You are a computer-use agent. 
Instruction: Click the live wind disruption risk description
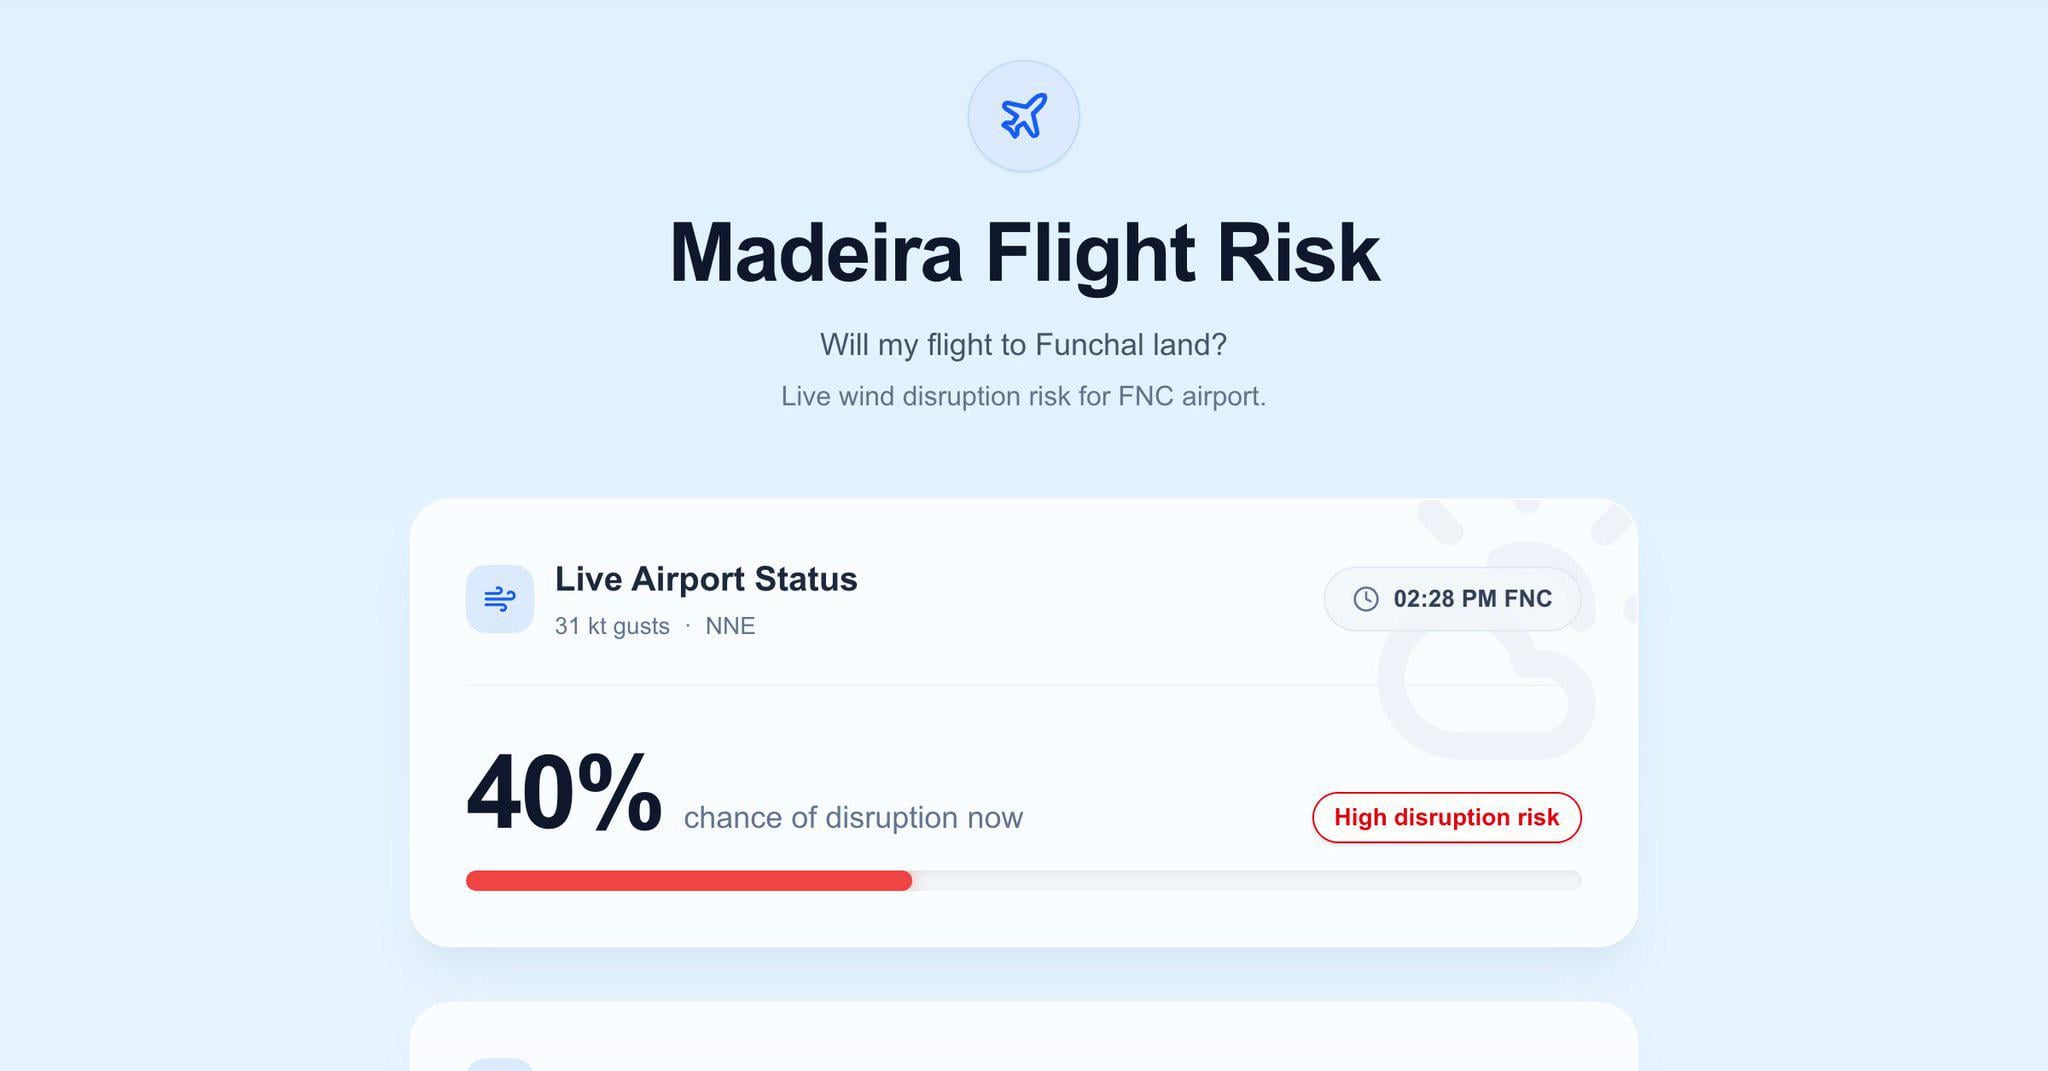(1023, 397)
